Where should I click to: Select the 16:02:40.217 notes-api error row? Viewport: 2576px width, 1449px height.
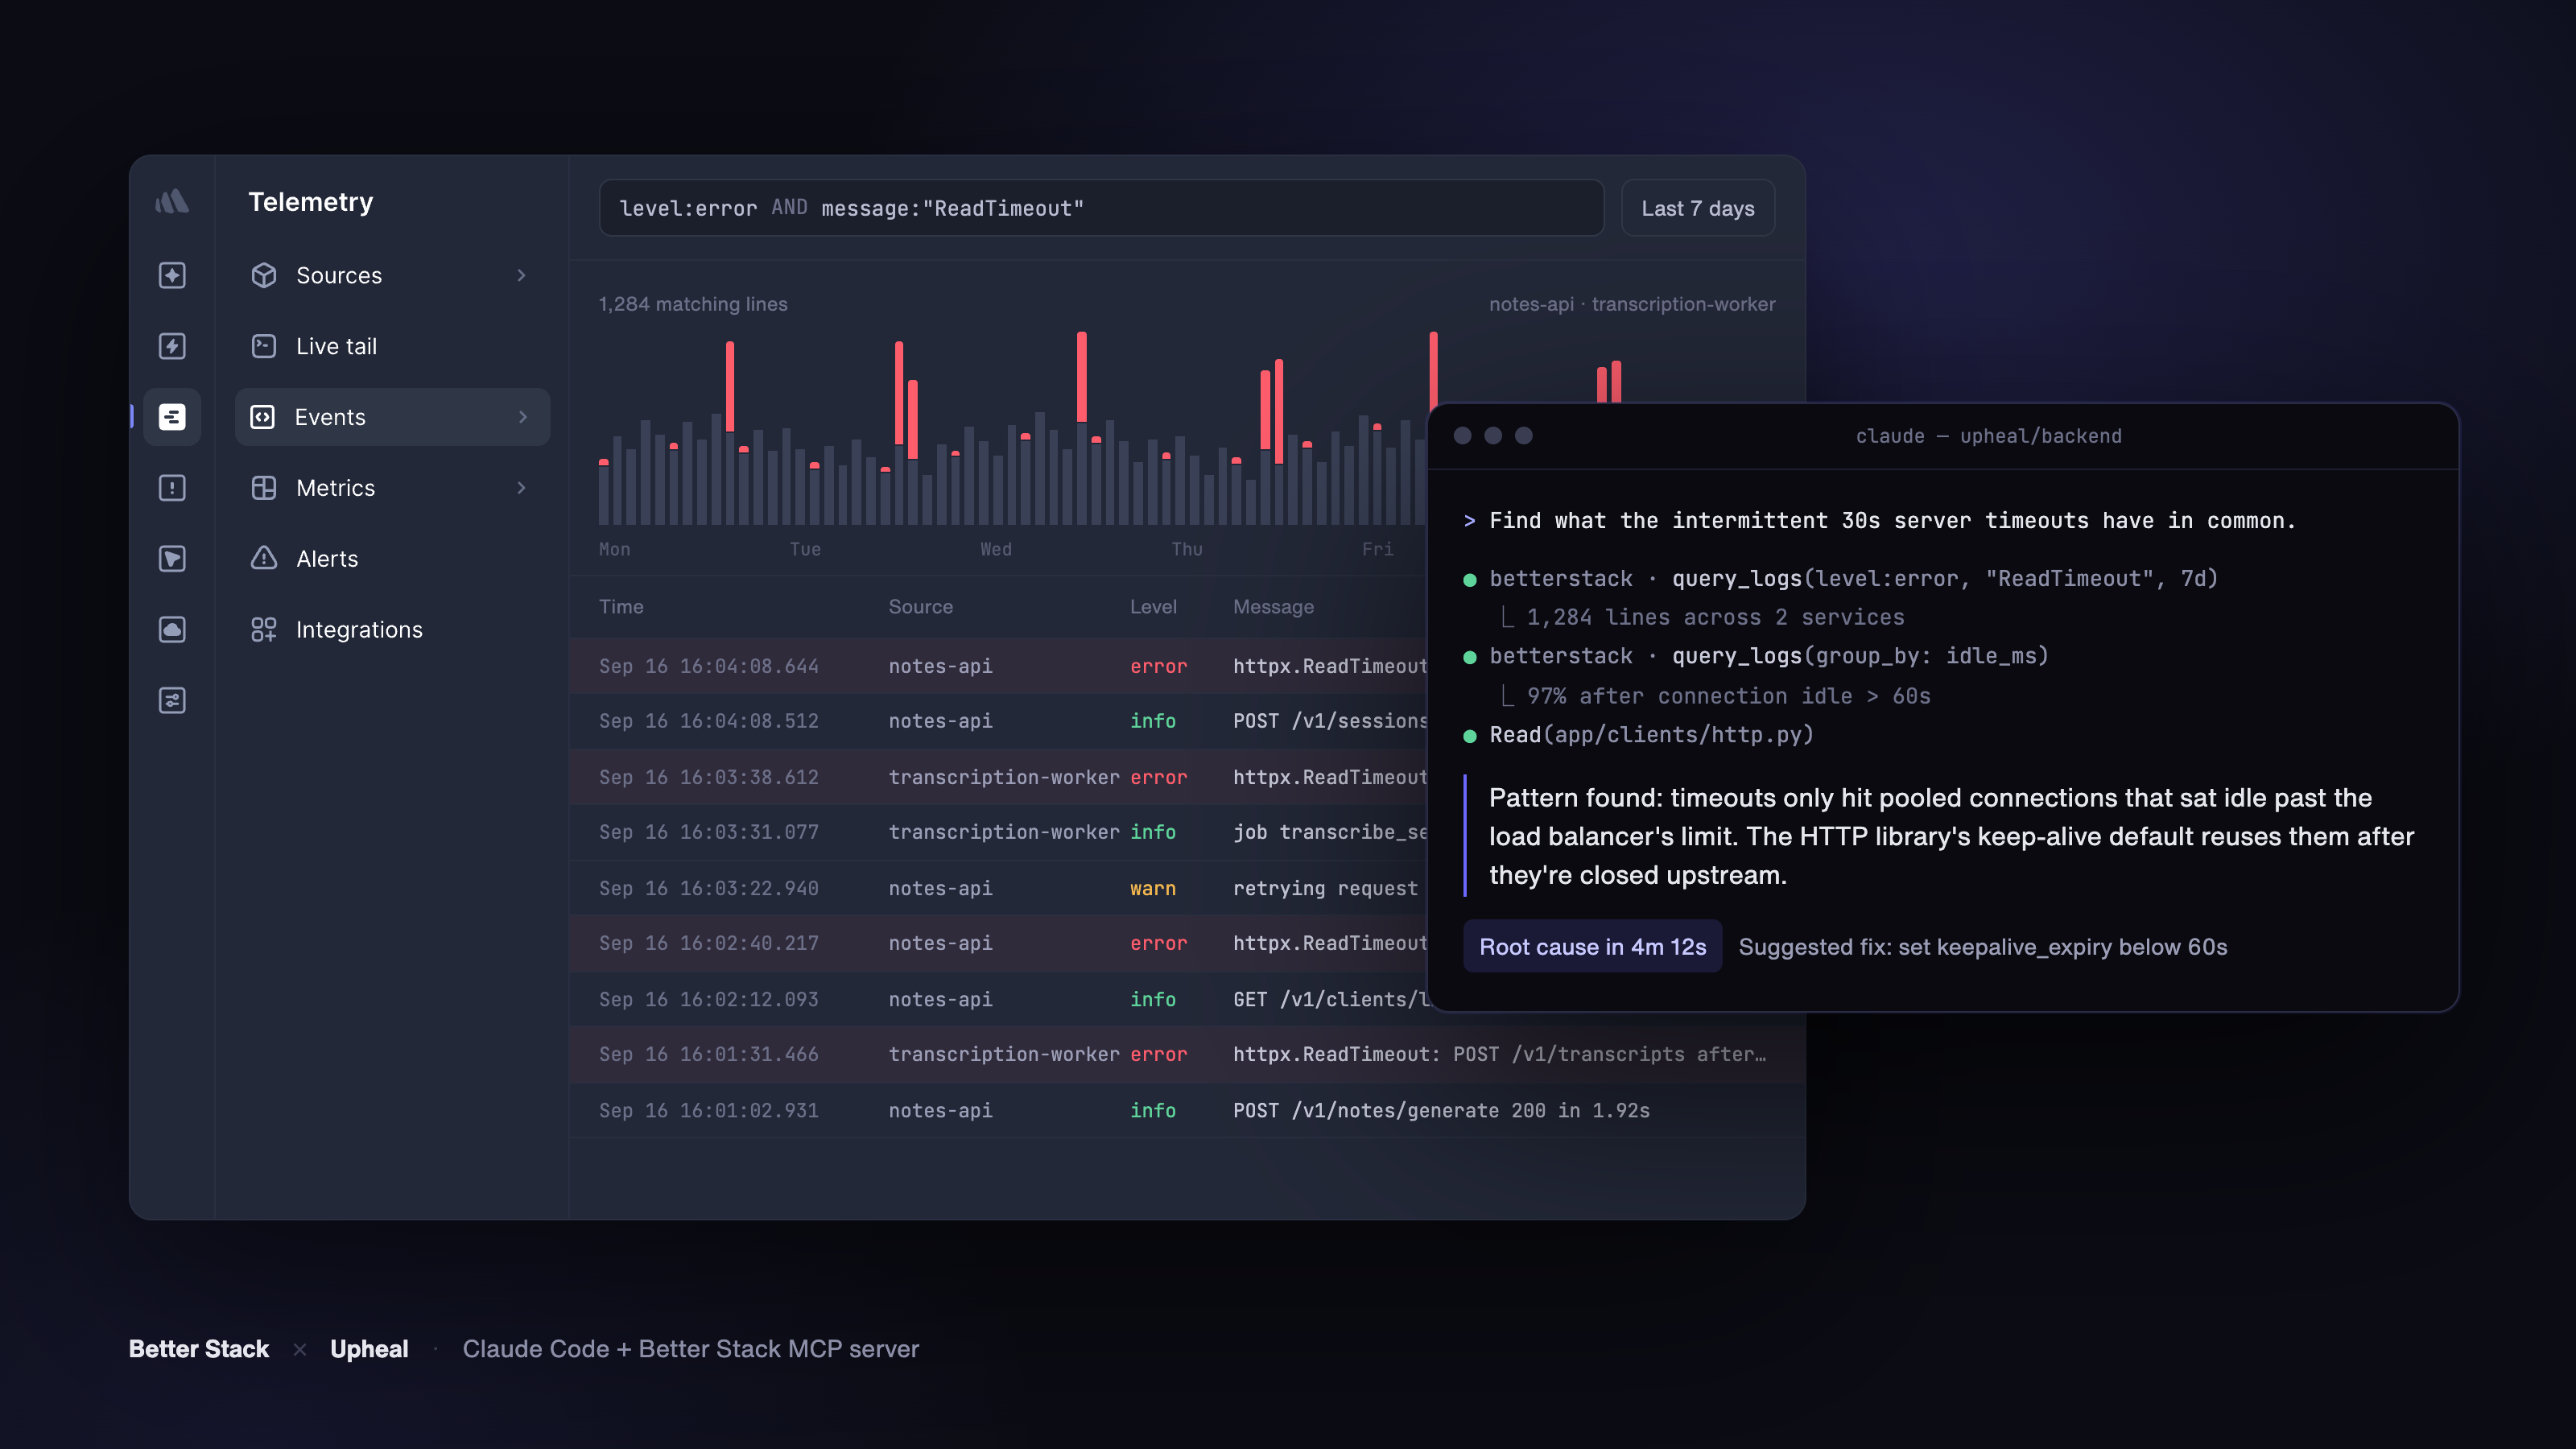click(x=999, y=943)
